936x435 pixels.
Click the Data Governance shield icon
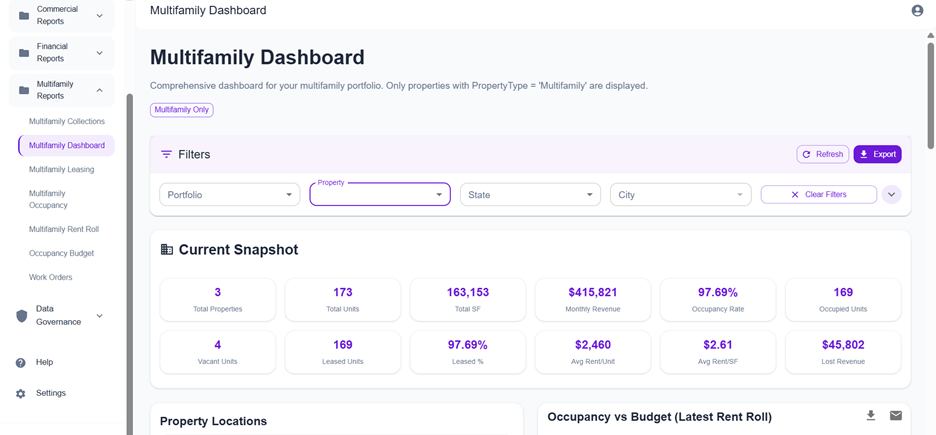[22, 316]
